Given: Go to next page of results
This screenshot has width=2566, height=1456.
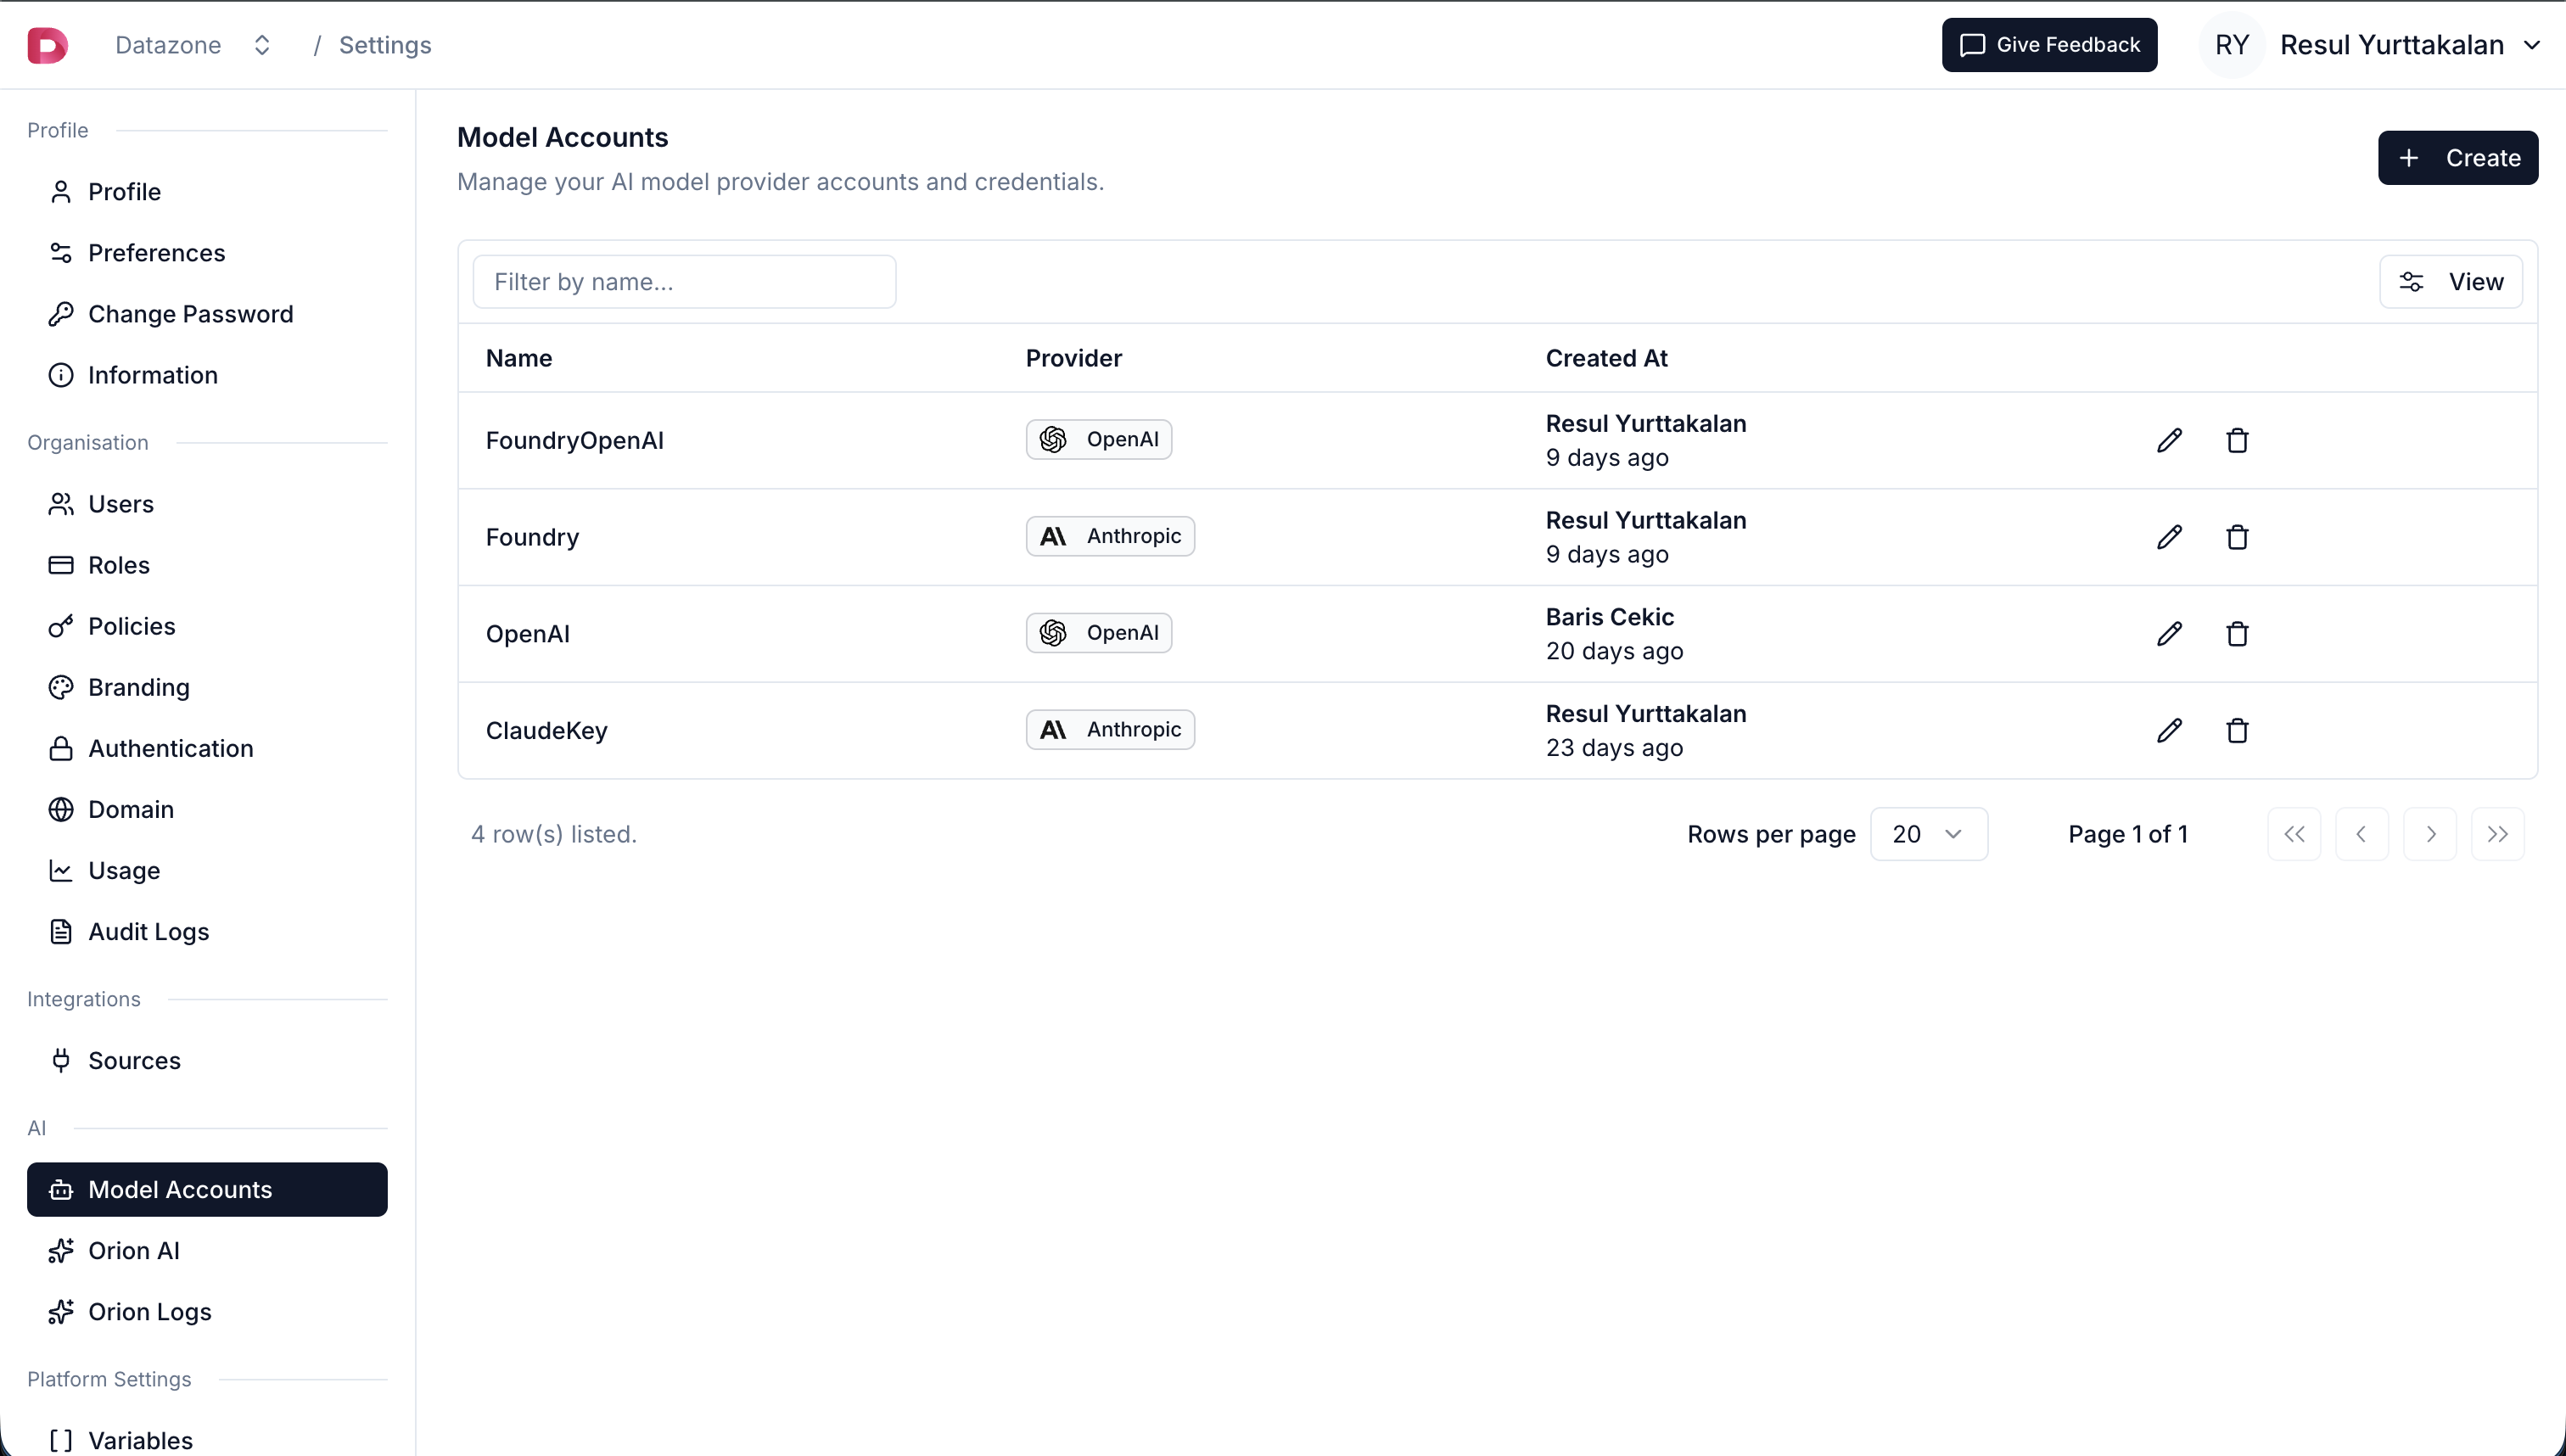Looking at the screenshot, I should 2430,833.
